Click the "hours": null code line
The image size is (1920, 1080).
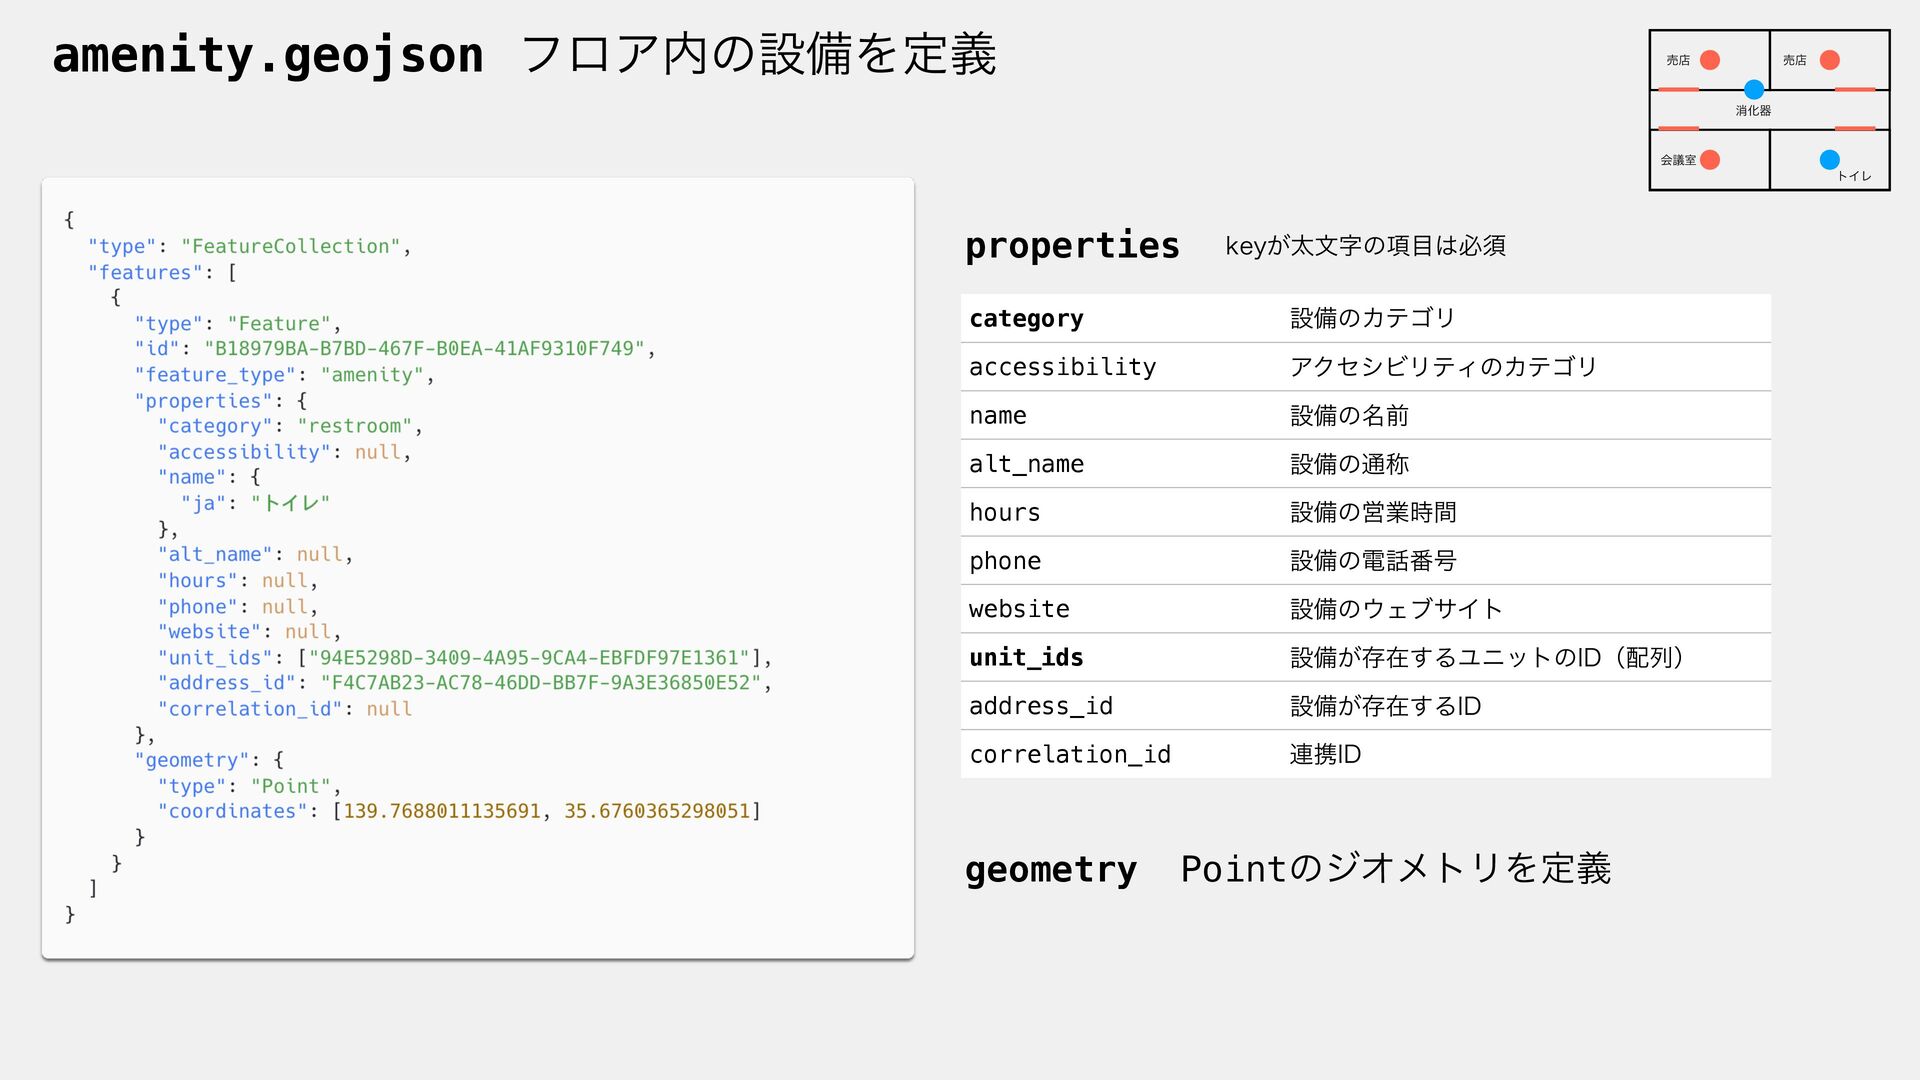(x=237, y=581)
